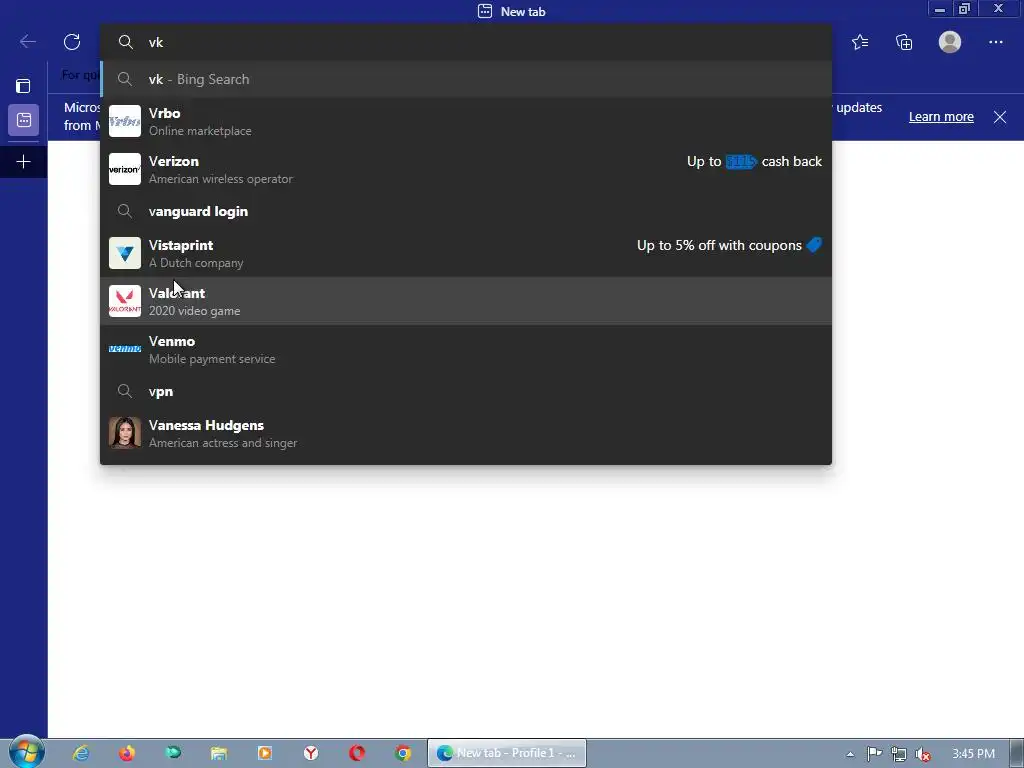Dismiss the notification banner with X
This screenshot has height=768, width=1024.
[1000, 117]
